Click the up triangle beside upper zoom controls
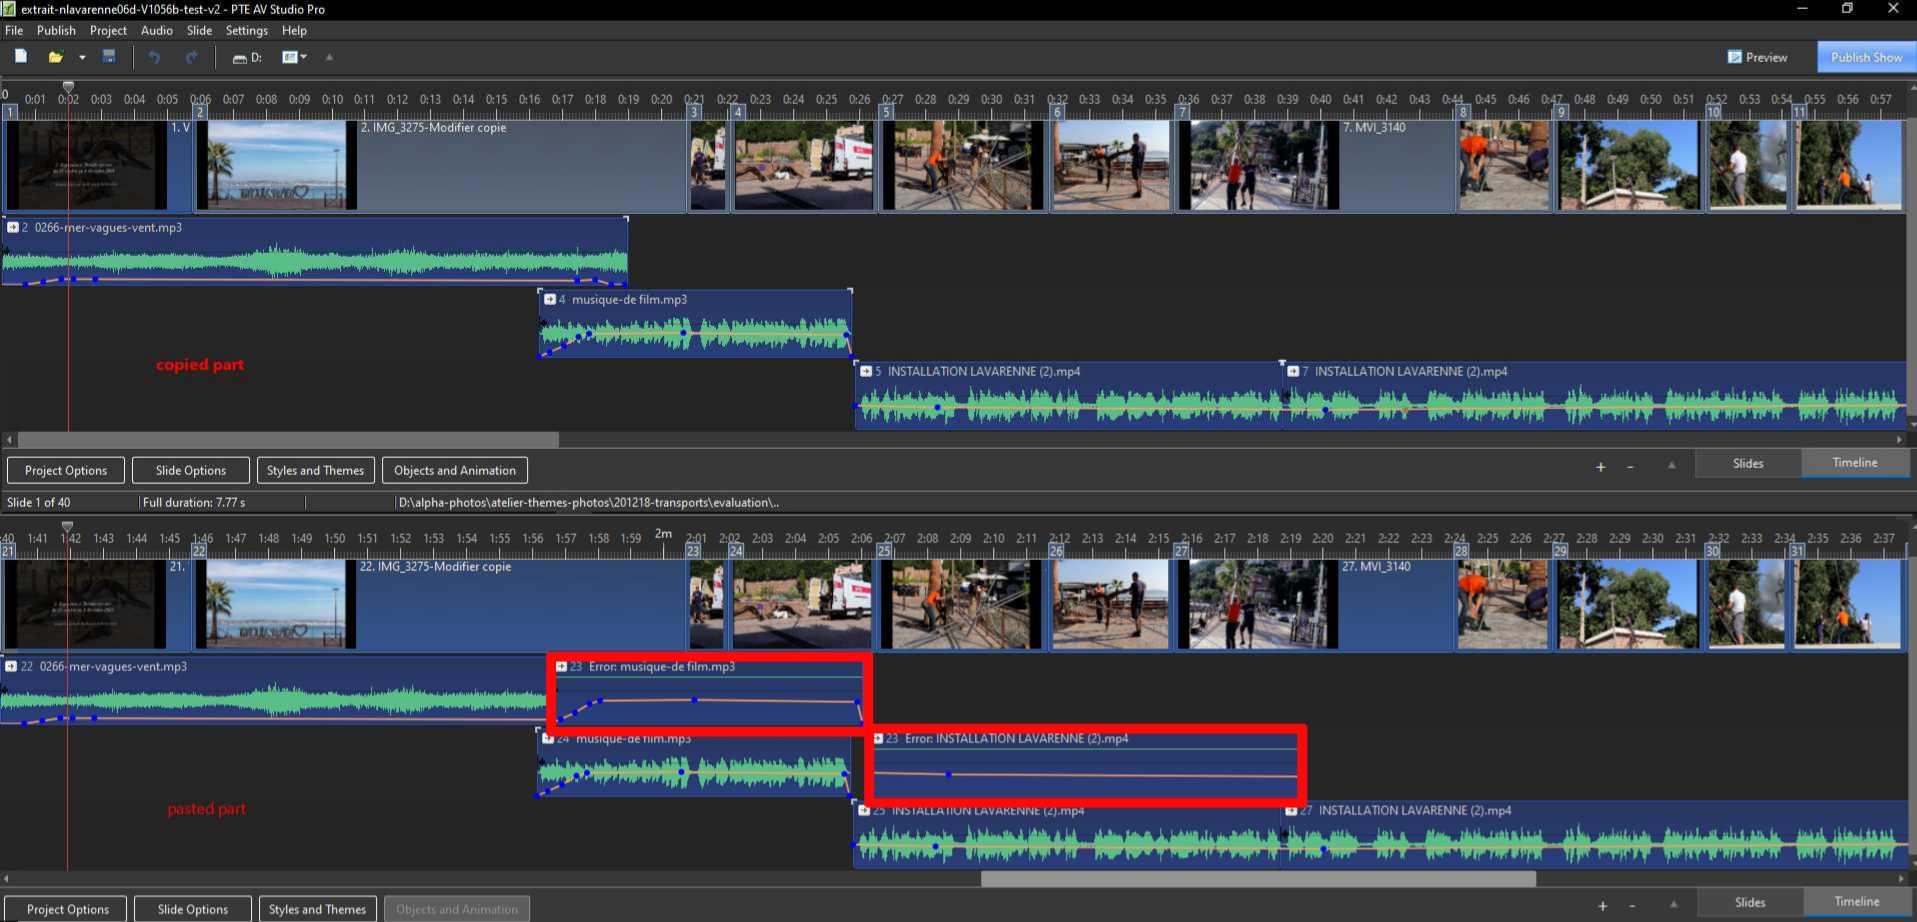This screenshot has height=922, width=1917. pyautogui.click(x=1671, y=465)
